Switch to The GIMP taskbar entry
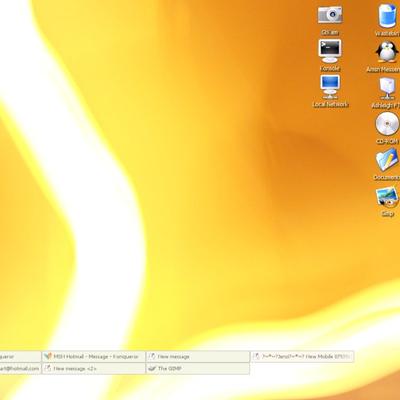 click(198, 368)
